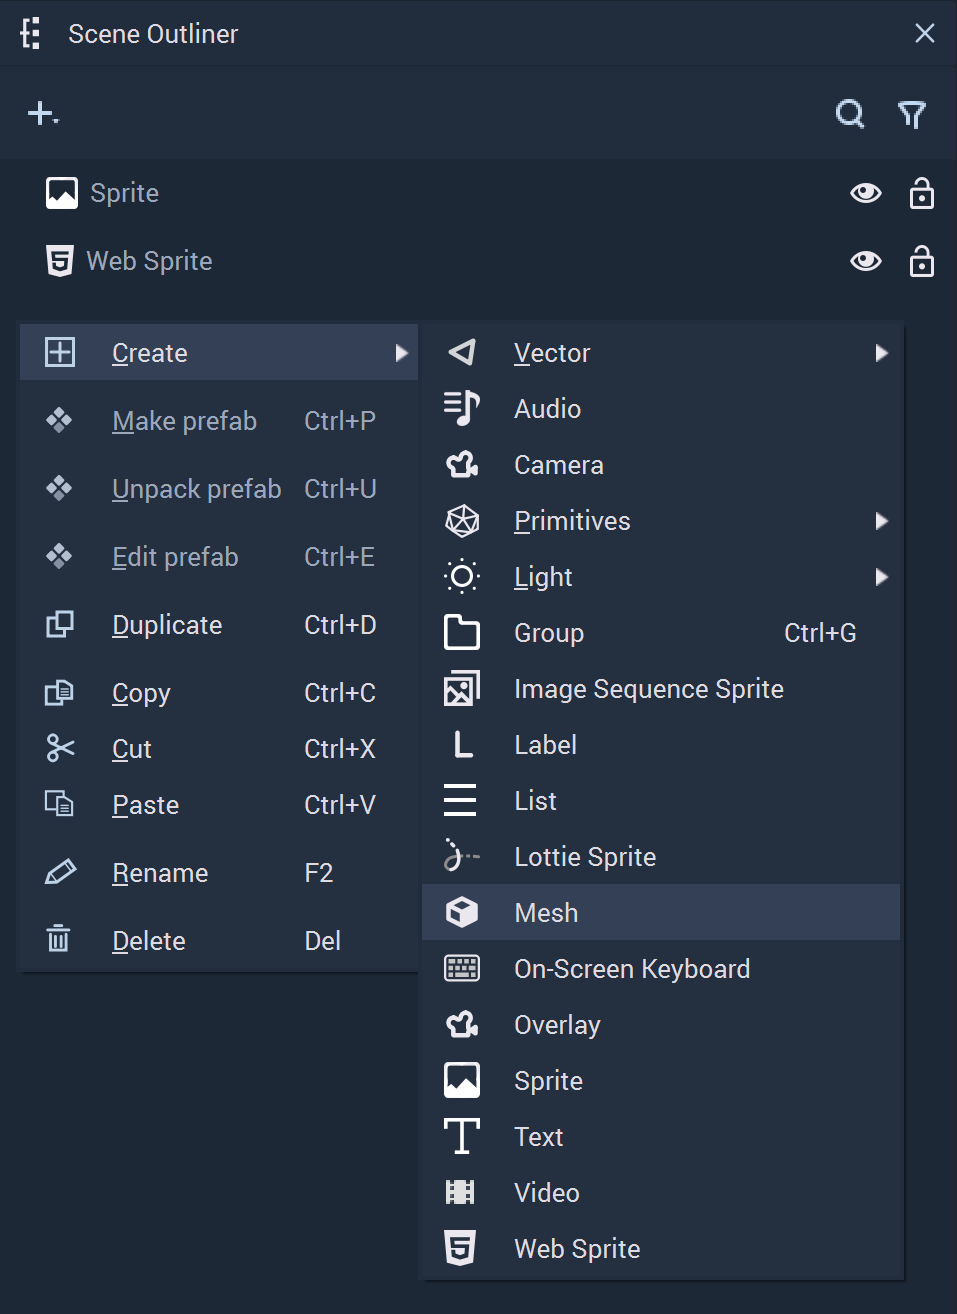Select the Lottie Sprite icon
Image resolution: width=957 pixels, height=1314 pixels.
tap(461, 857)
